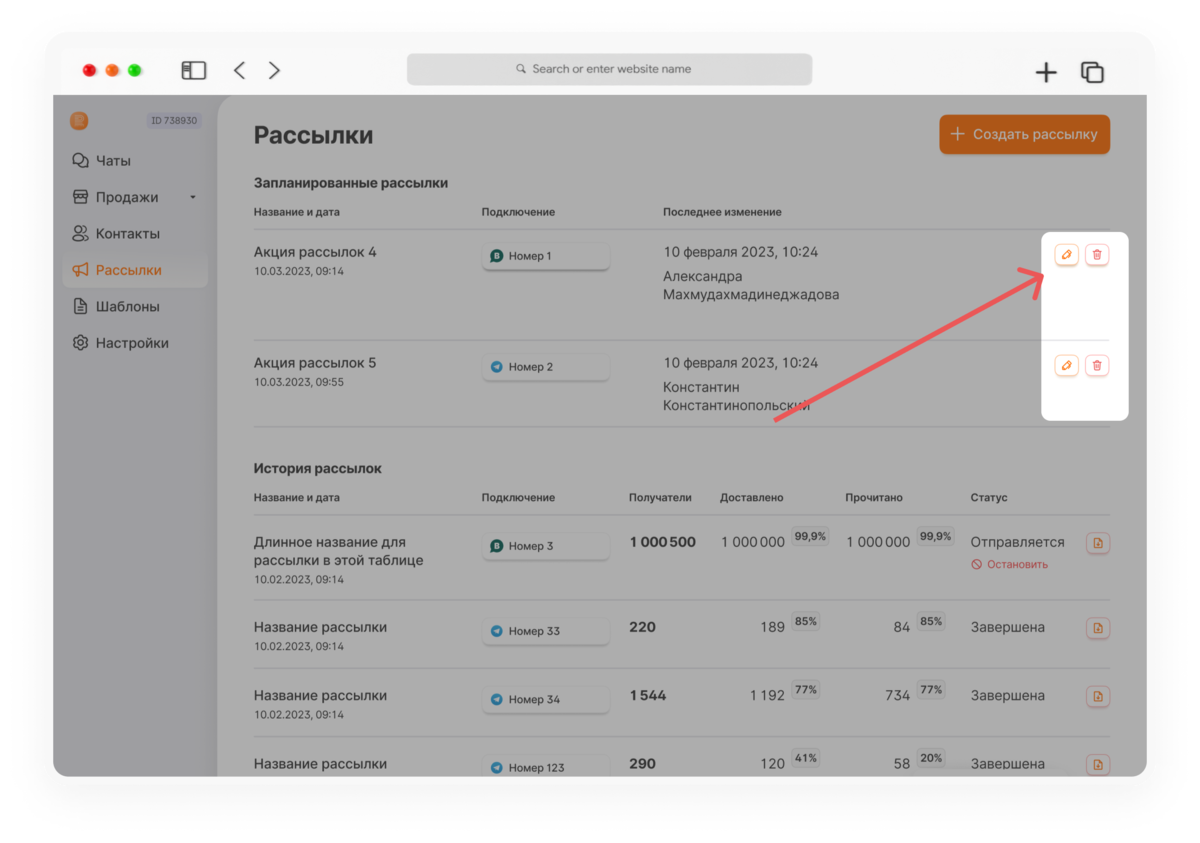Click Запланированные рассылки section heading
Screen dimensions: 1200x843
(351, 183)
